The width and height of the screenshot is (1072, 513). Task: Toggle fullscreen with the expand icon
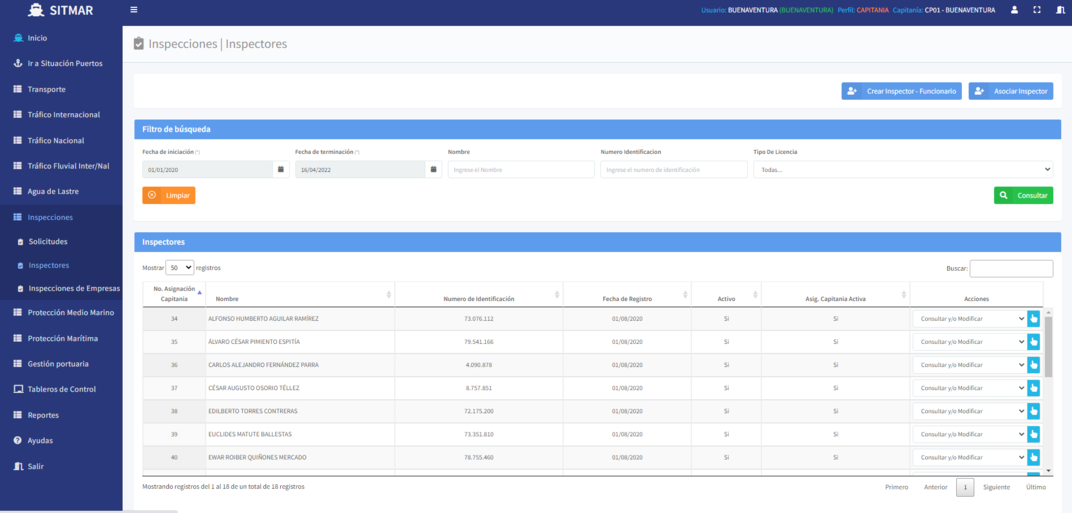1037,10
